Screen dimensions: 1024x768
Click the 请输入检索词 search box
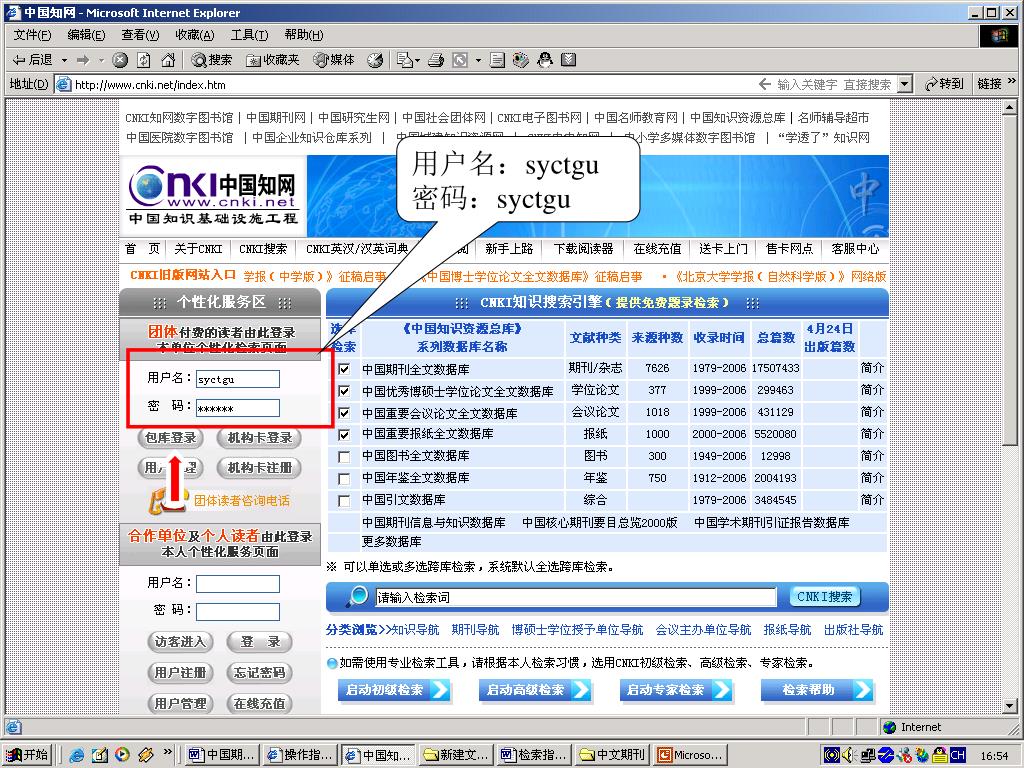point(575,597)
